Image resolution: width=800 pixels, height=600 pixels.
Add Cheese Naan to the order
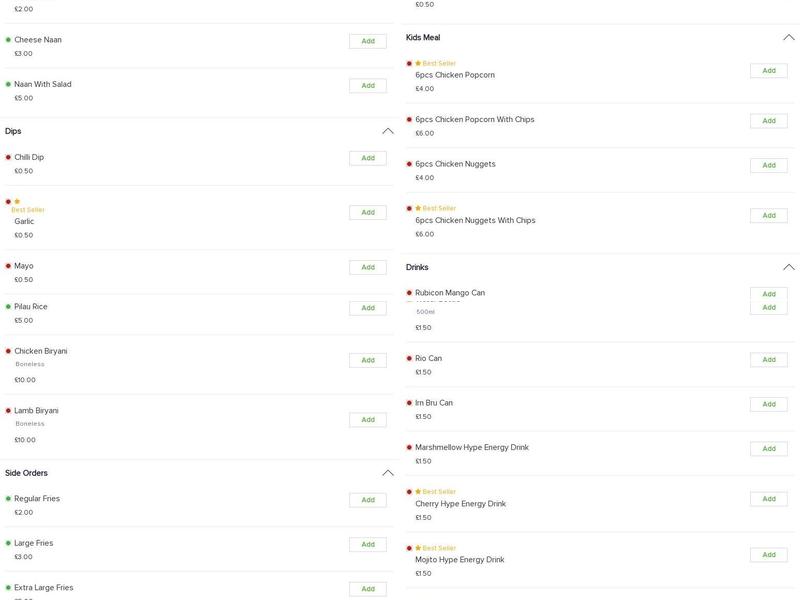tap(368, 41)
